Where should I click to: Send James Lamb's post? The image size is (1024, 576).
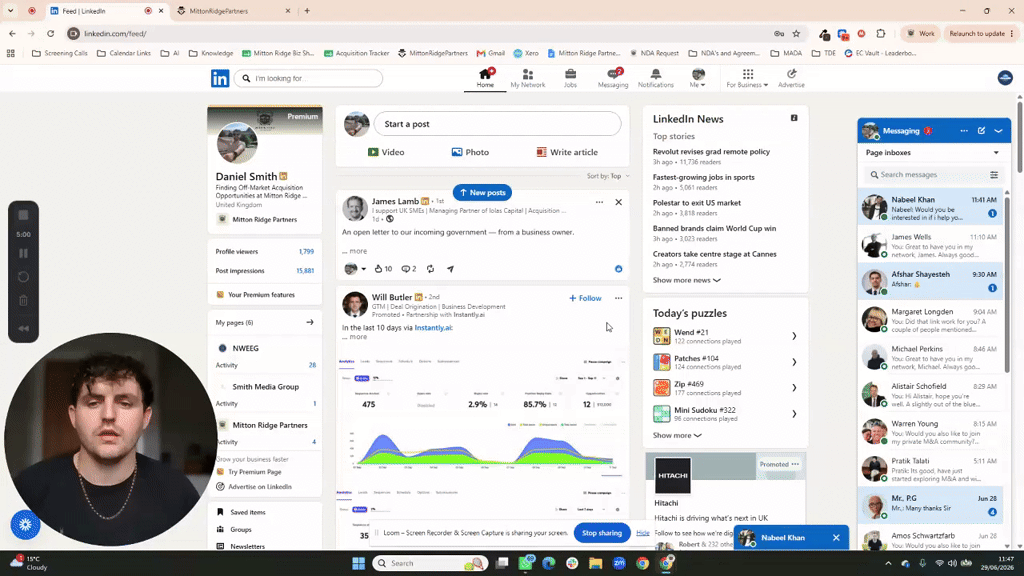click(x=451, y=269)
